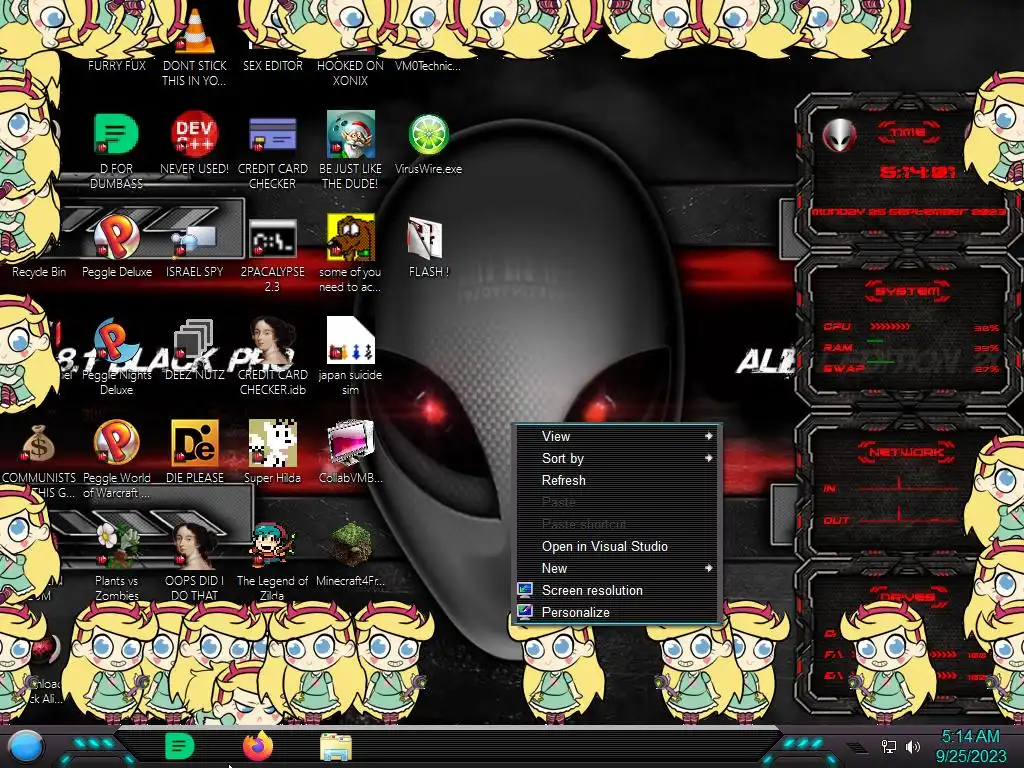Launch Peggle Deluxe from the desktop
Image resolution: width=1024 pixels, height=768 pixels.
[x=116, y=238]
